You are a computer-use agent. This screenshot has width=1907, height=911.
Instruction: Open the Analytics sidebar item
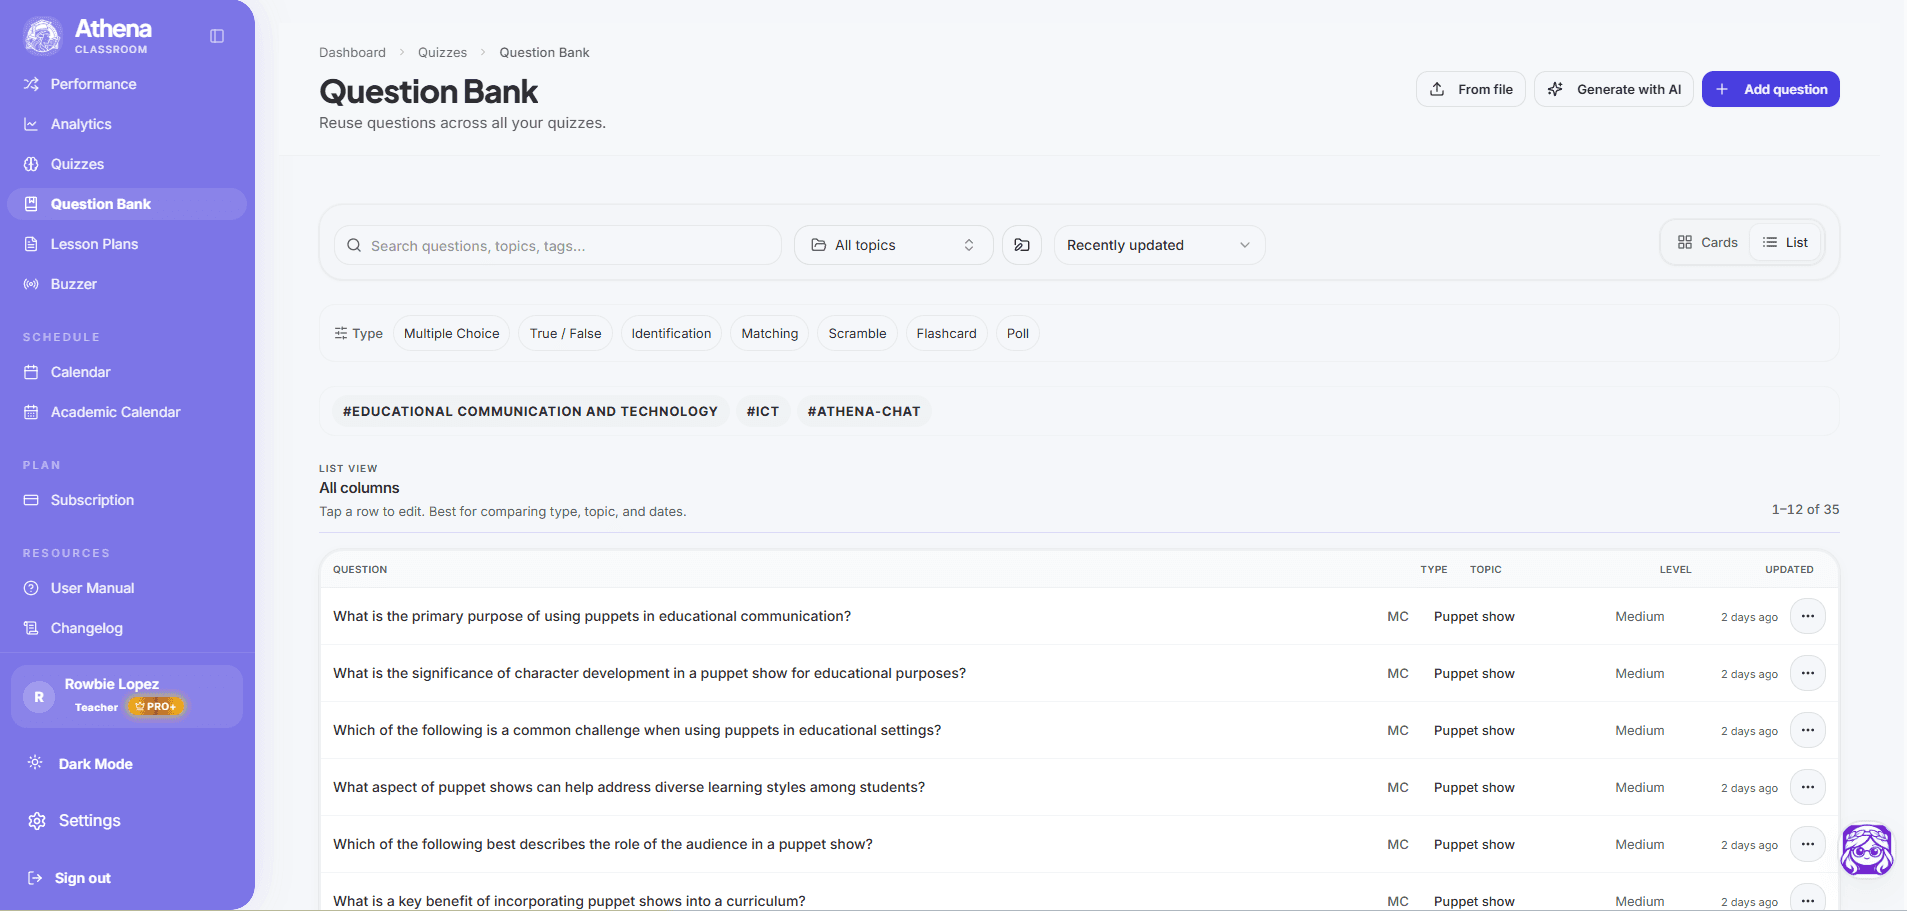[81, 124]
